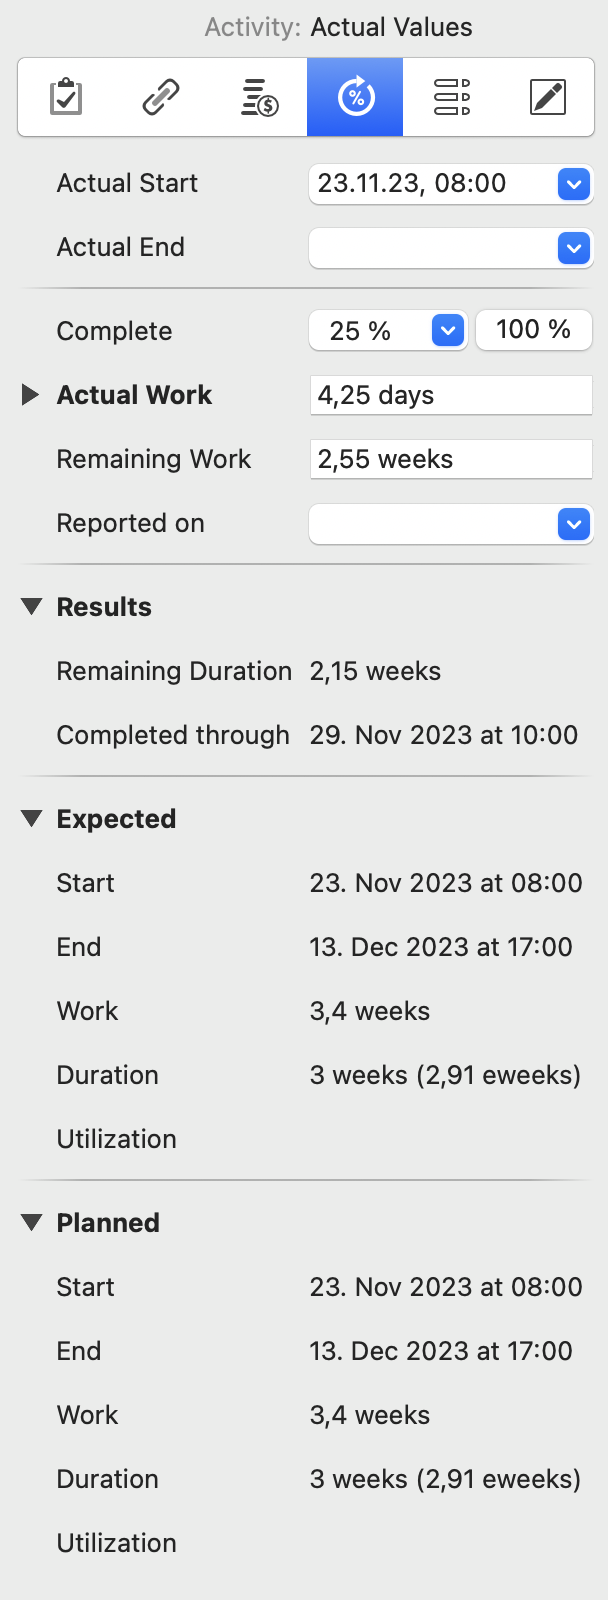The height and width of the screenshot is (1600, 608).
Task: Open the costs list tab
Action: coord(259,97)
